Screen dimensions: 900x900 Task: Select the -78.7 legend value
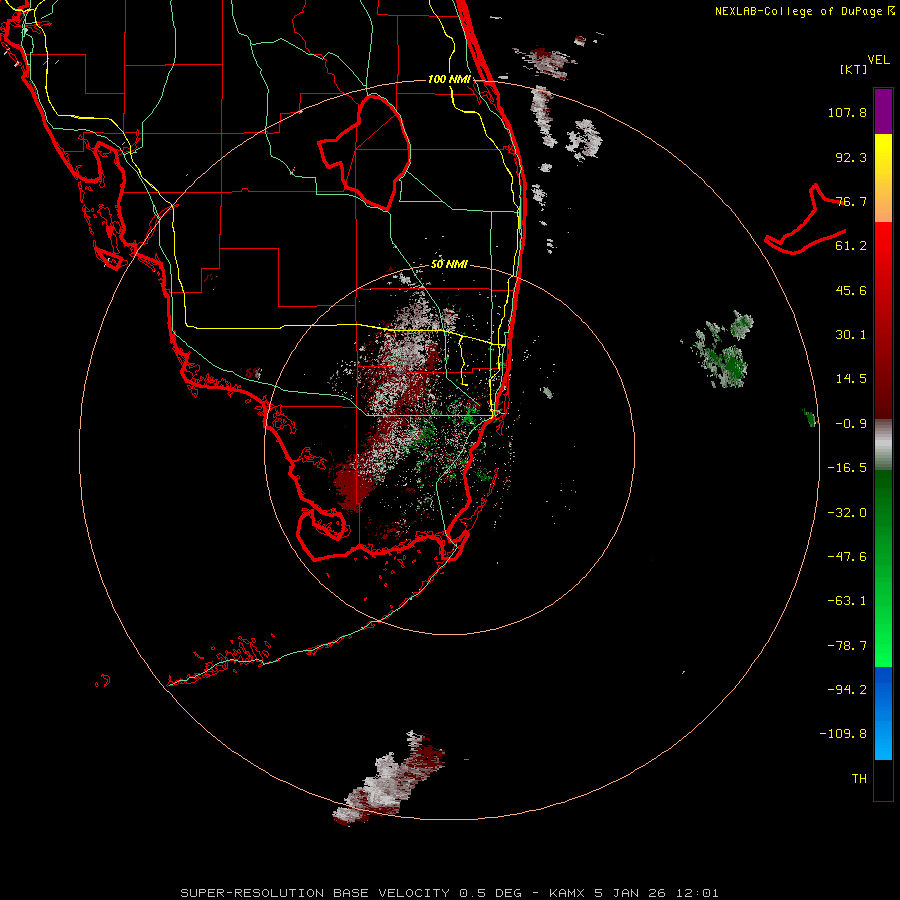point(847,646)
